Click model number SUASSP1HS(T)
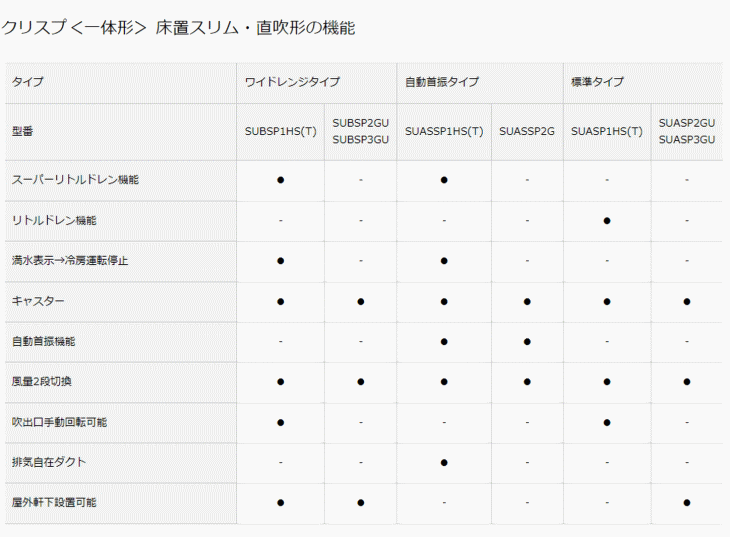This screenshot has height=537, width=730. click(444, 131)
